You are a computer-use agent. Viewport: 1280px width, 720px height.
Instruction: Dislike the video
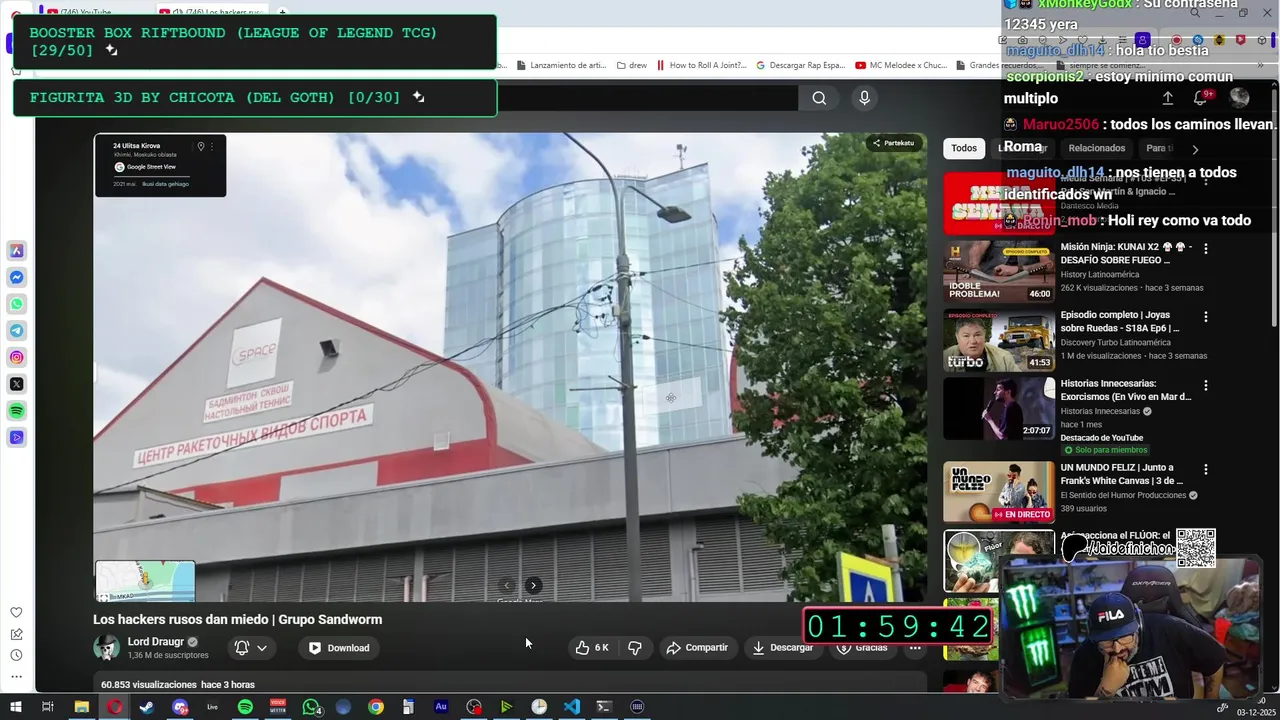635,648
